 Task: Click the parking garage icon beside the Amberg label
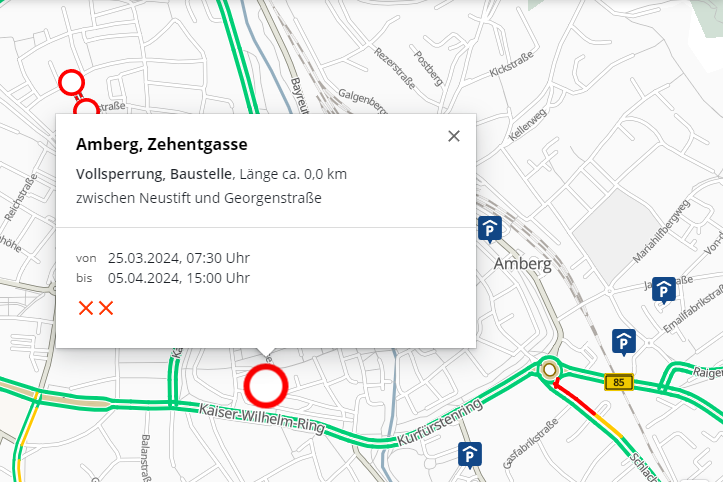coord(490,230)
